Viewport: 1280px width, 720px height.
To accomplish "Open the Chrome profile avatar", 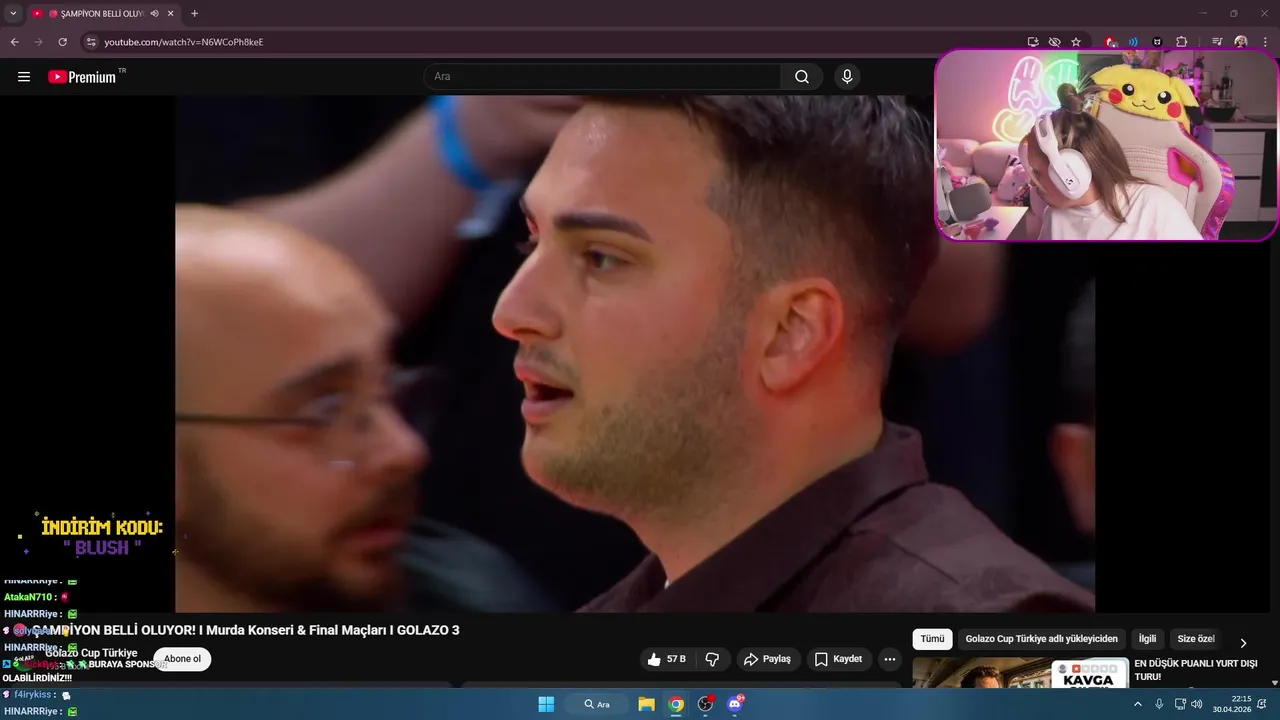I will pos(1241,42).
